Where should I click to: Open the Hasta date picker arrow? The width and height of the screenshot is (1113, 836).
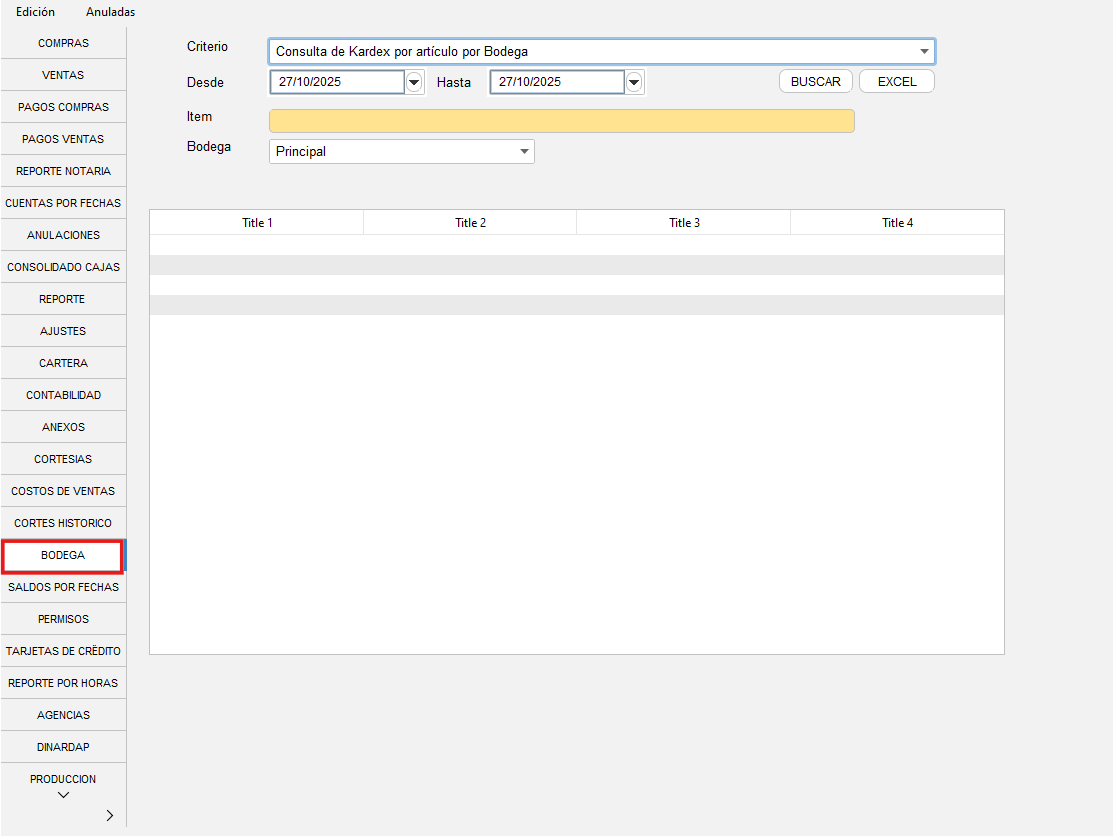point(634,82)
